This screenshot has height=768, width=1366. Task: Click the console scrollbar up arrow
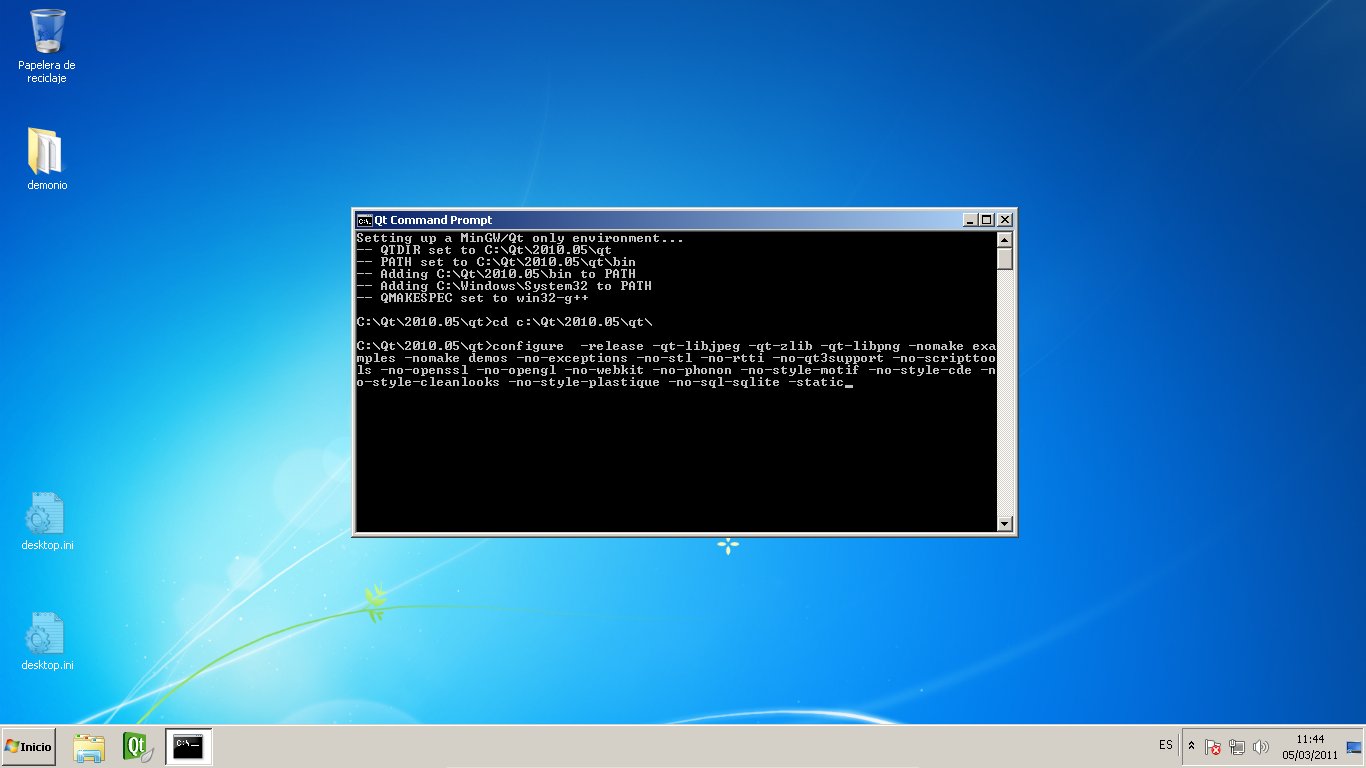point(1005,240)
